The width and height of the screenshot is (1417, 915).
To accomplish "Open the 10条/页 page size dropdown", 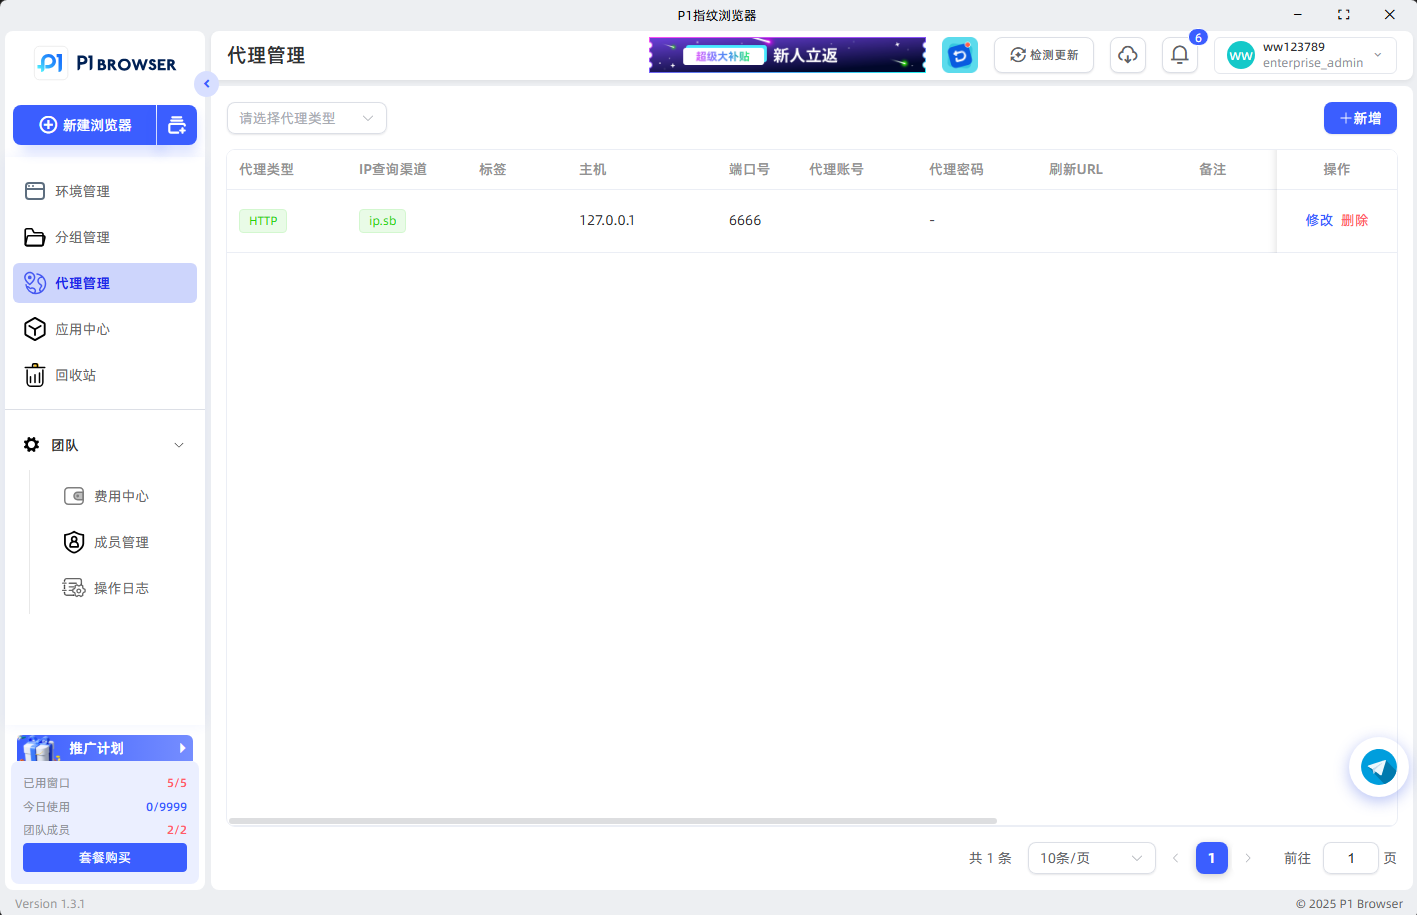I will (1091, 858).
